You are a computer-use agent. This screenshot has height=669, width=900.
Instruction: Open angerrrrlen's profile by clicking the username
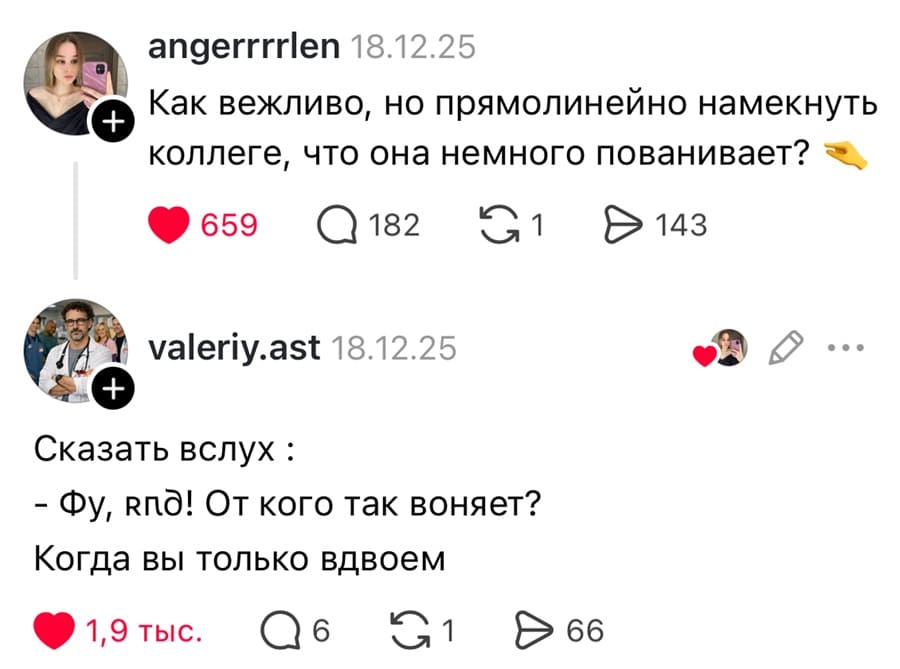243,47
